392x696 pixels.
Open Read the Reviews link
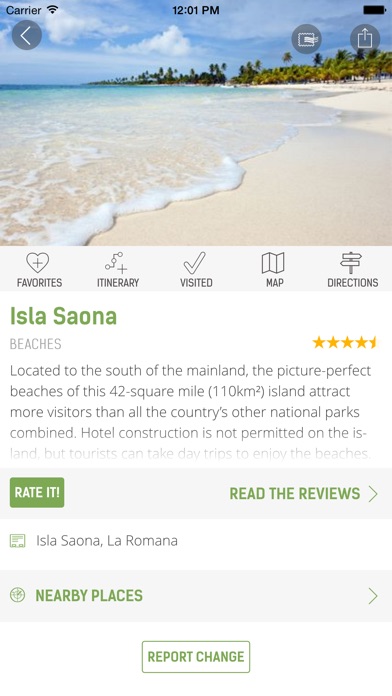[294, 494]
